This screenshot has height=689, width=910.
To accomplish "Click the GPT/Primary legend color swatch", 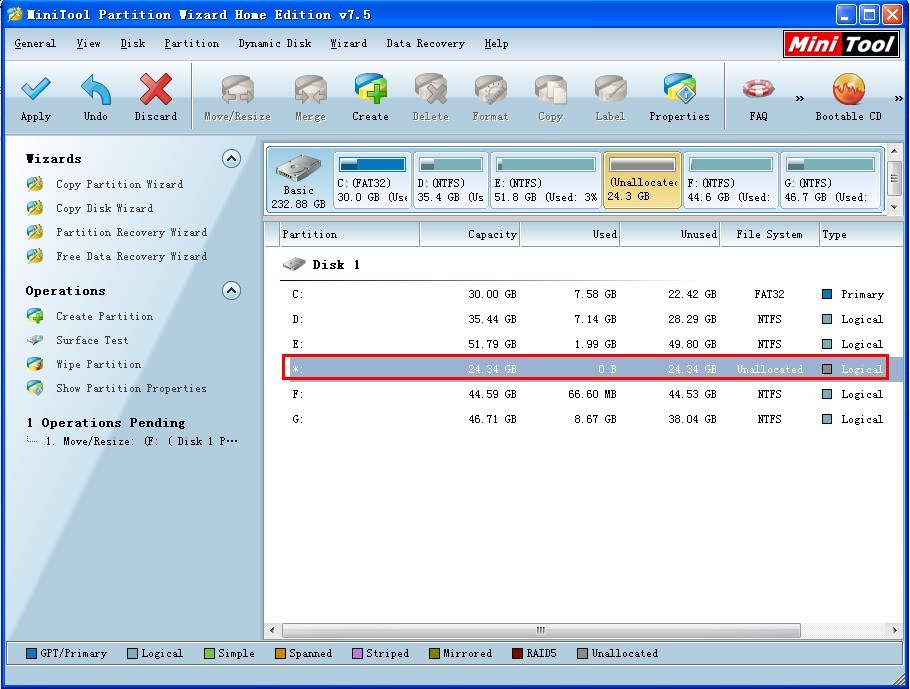I will [x=31, y=654].
